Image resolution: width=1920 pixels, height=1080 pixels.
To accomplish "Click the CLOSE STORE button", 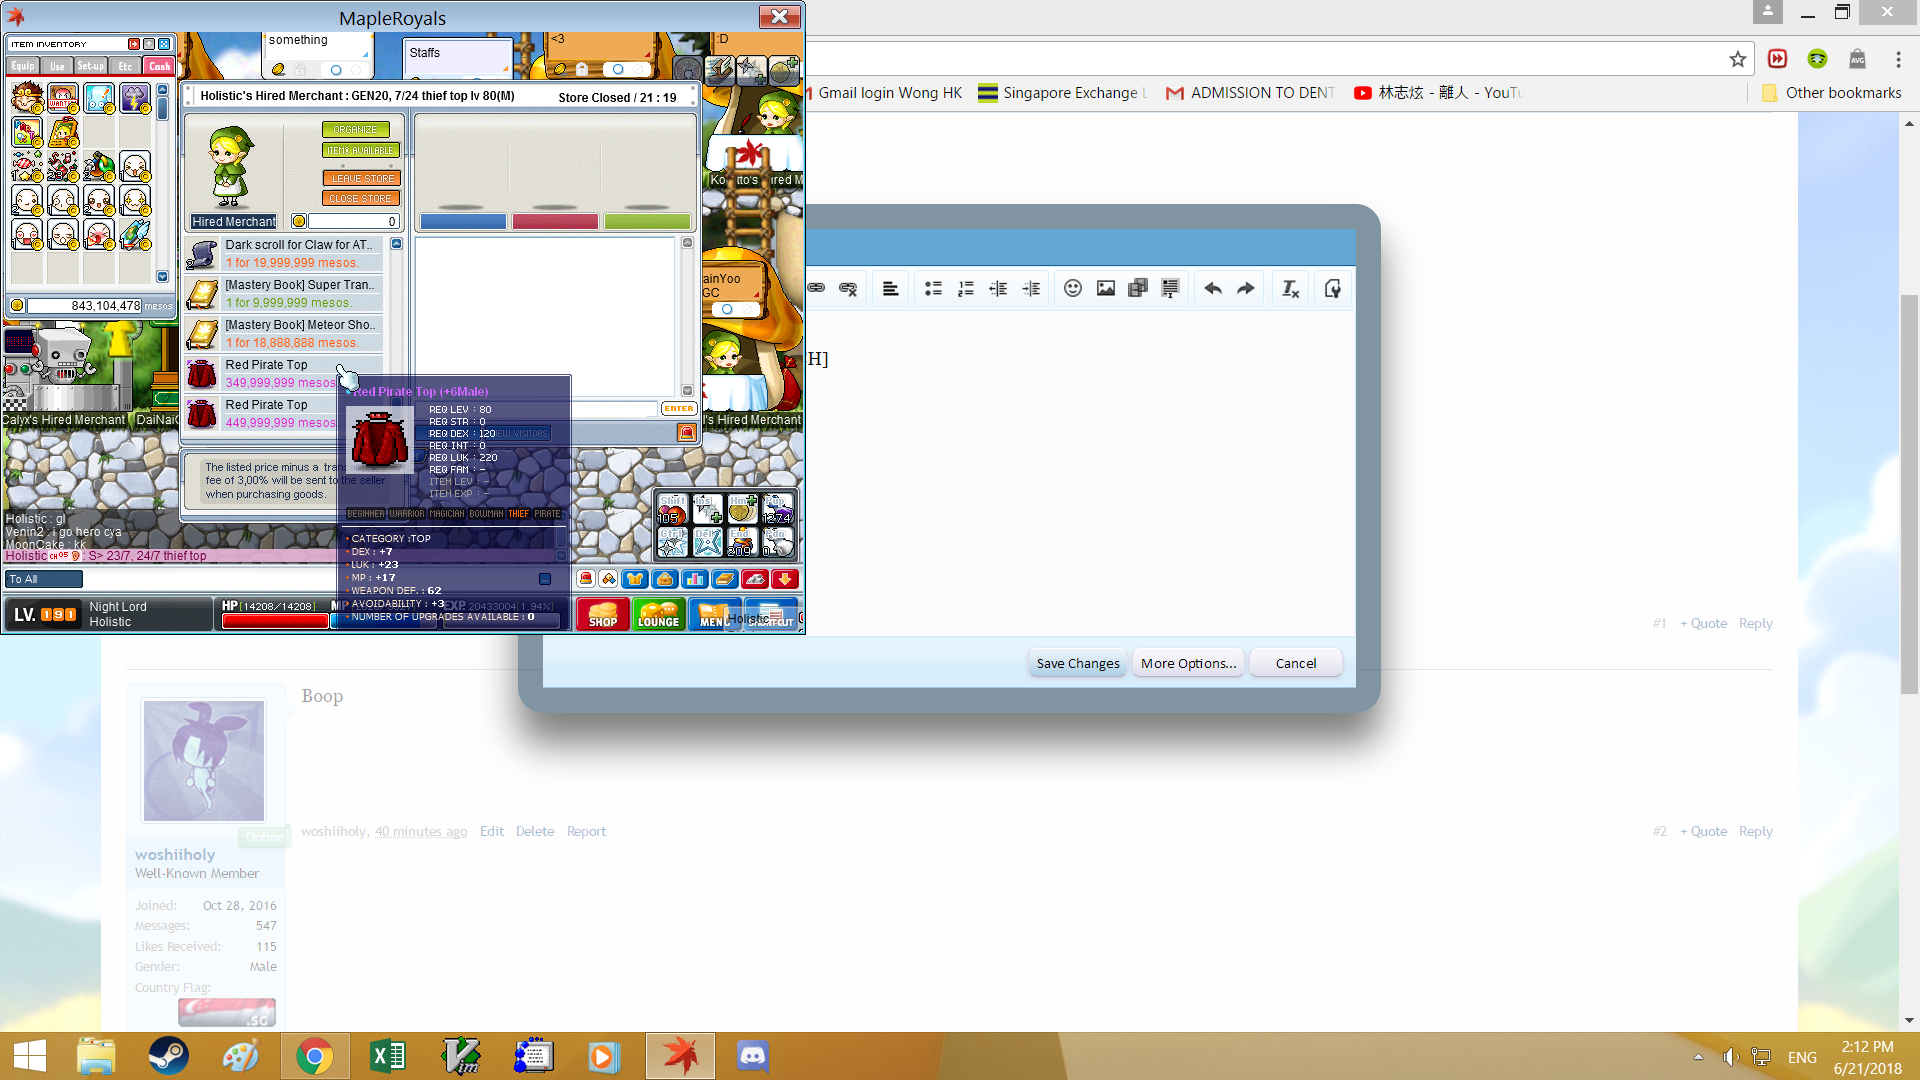I will (x=361, y=198).
